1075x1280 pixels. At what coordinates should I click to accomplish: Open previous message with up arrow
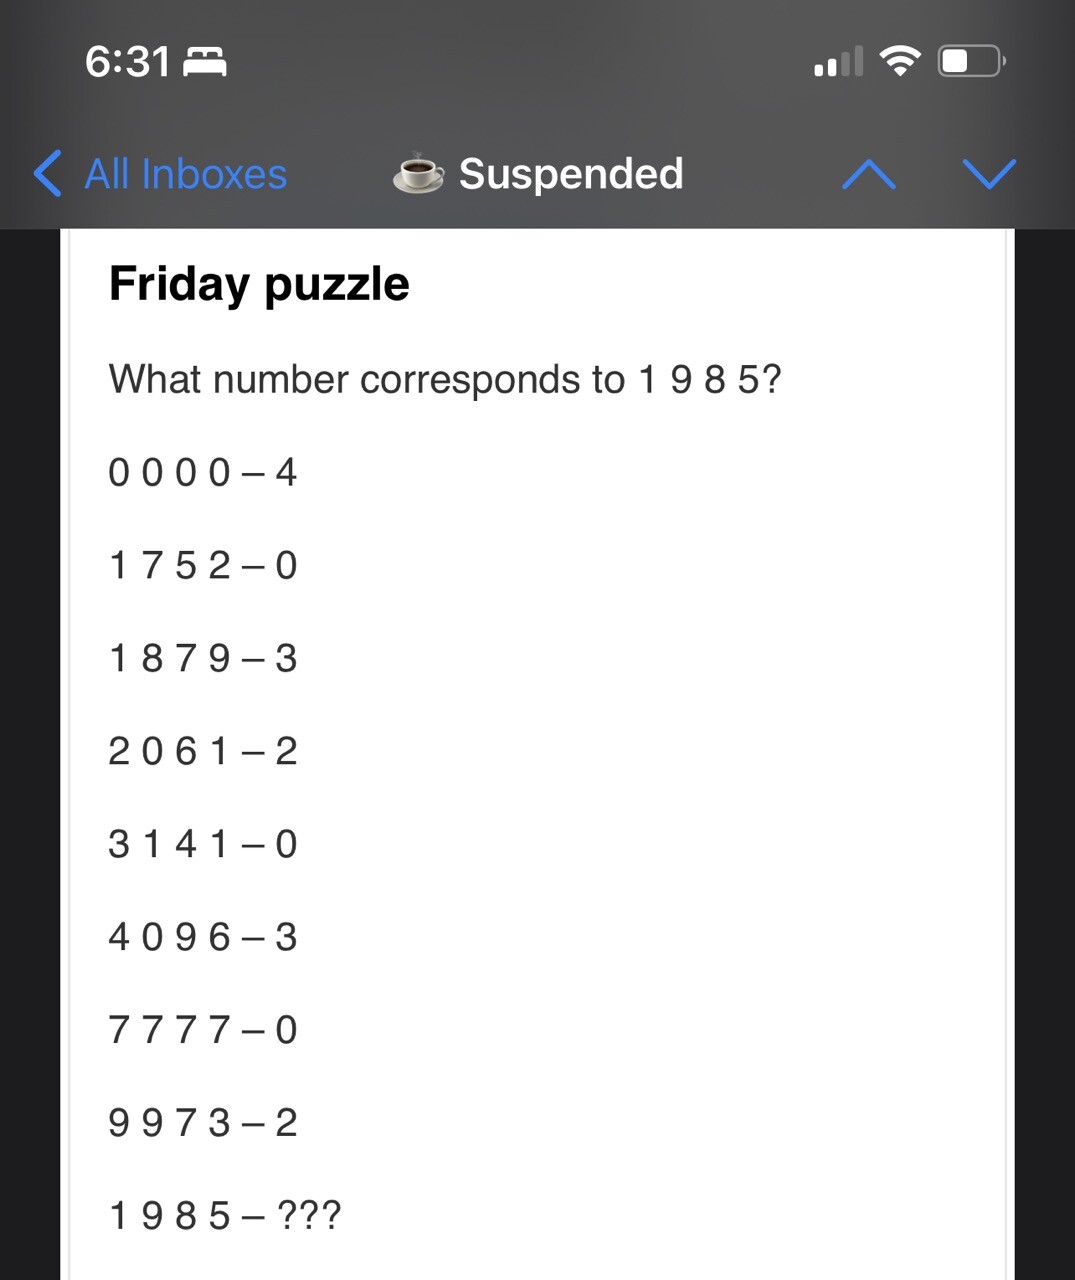click(x=868, y=175)
